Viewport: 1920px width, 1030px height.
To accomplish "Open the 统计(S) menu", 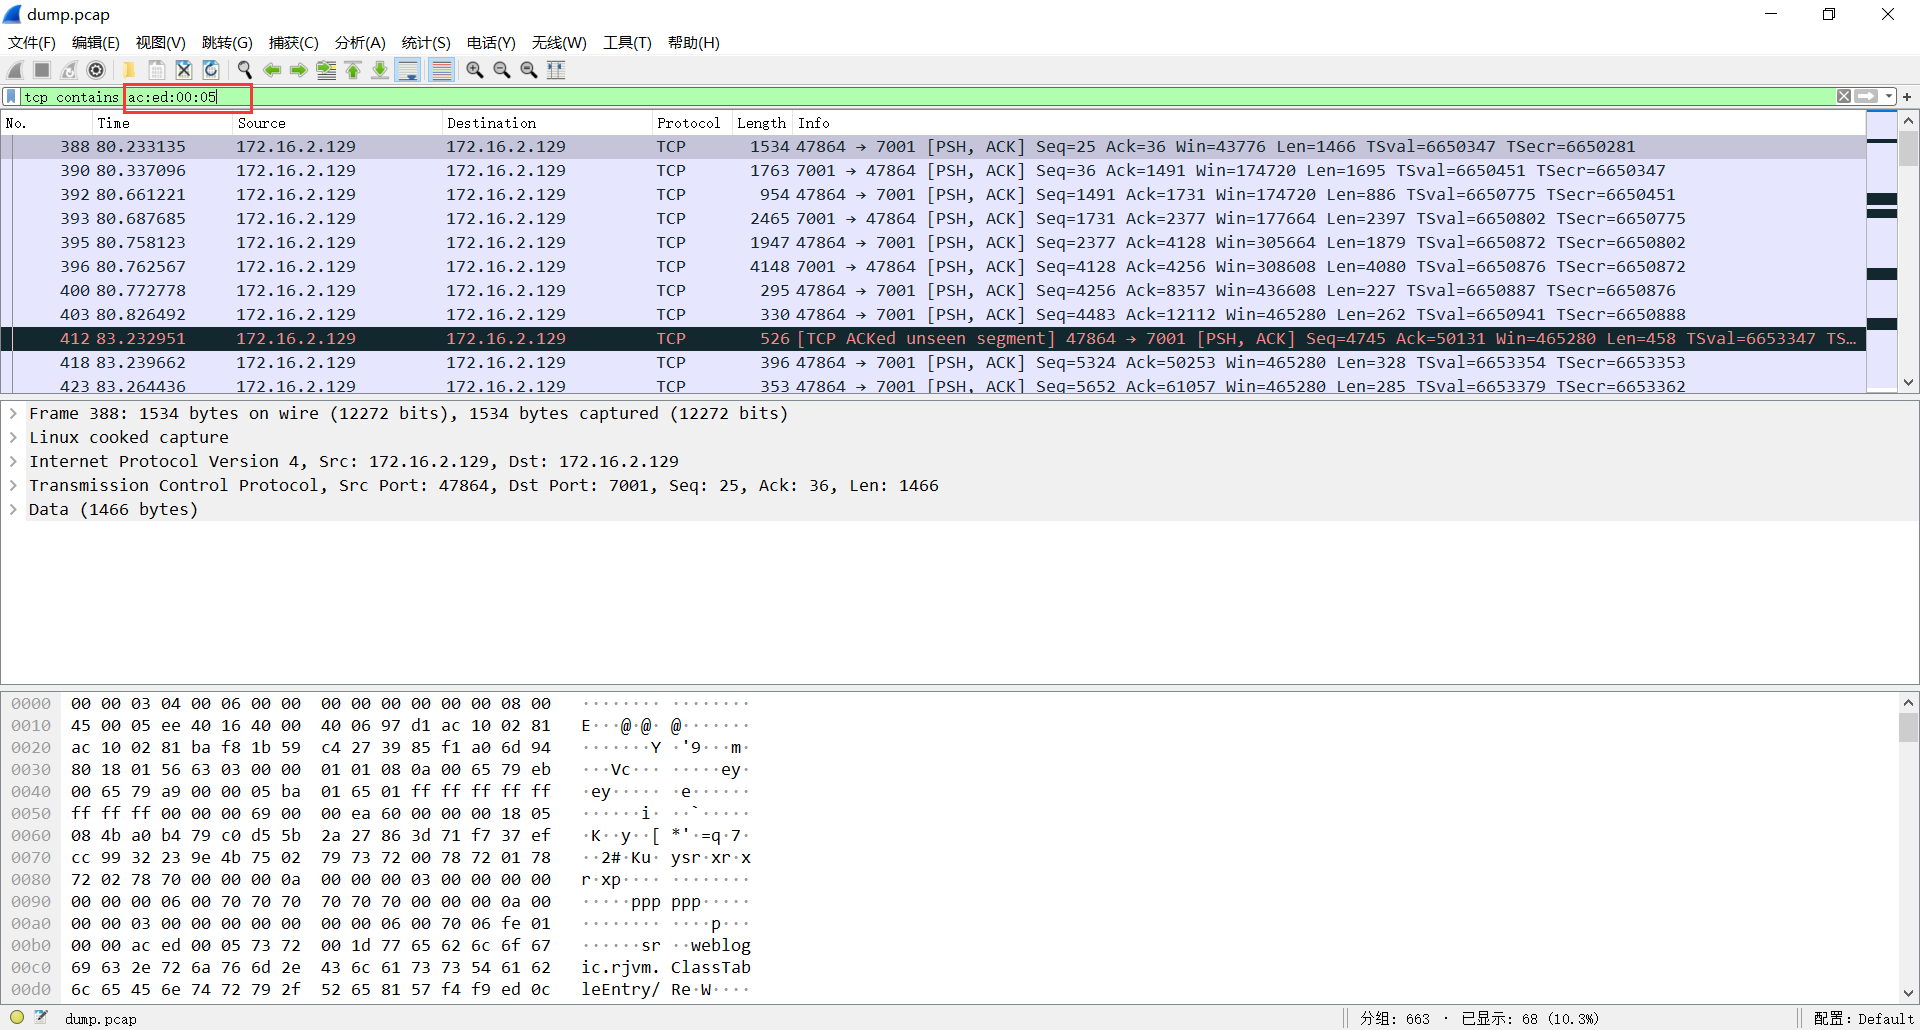I will [x=426, y=43].
